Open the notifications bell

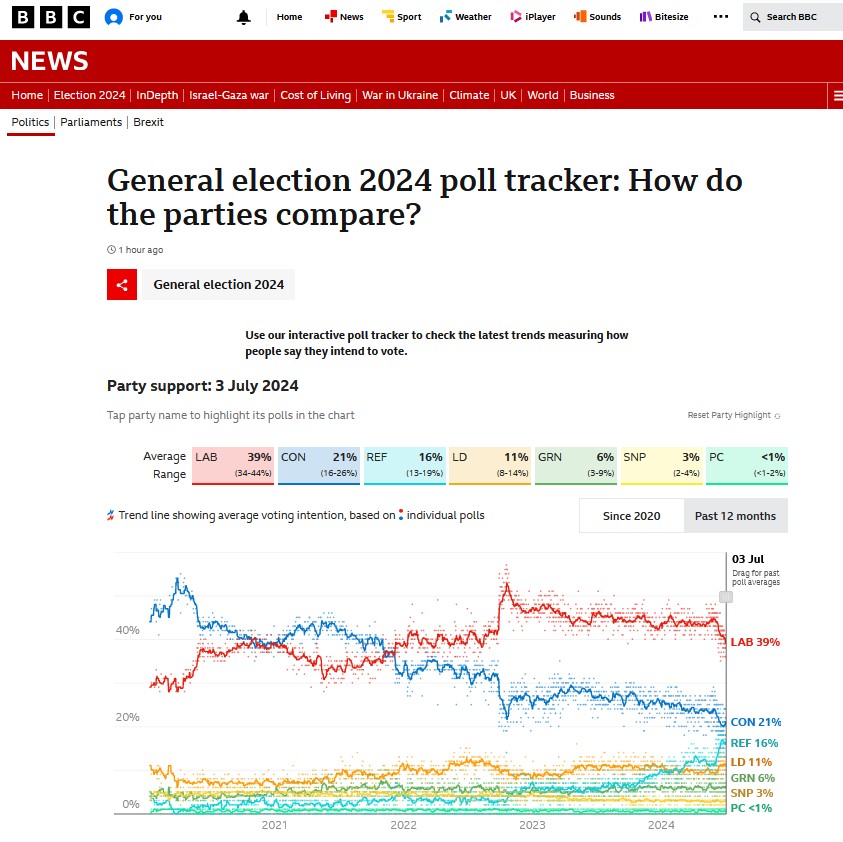pyautogui.click(x=244, y=17)
